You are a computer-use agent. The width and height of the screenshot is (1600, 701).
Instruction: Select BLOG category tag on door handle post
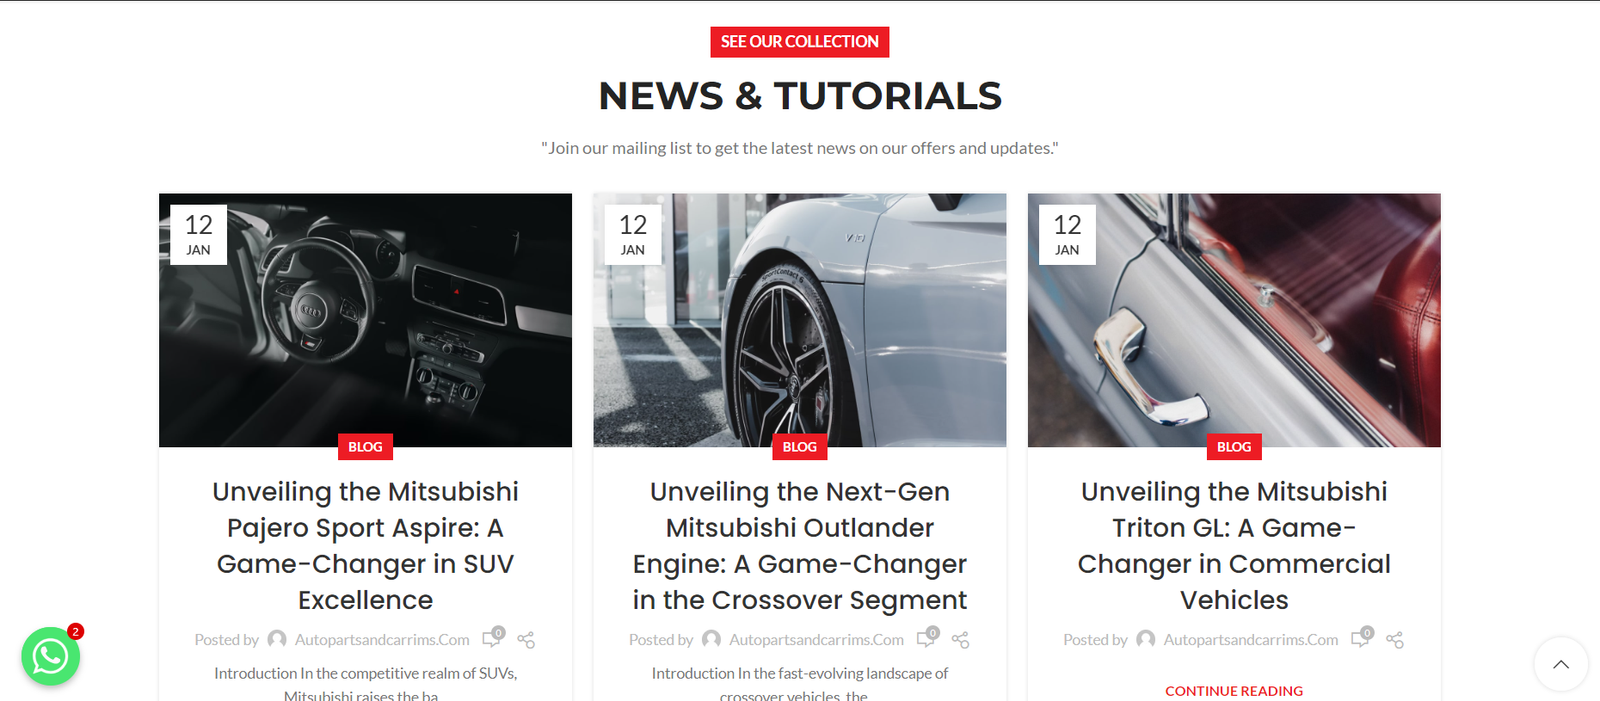click(x=1234, y=447)
